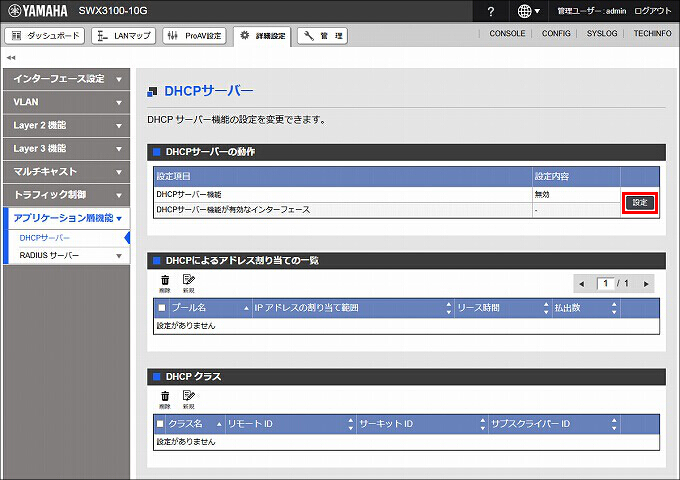
Task: Expand the マルチキャスト menu
Action: tap(66, 172)
